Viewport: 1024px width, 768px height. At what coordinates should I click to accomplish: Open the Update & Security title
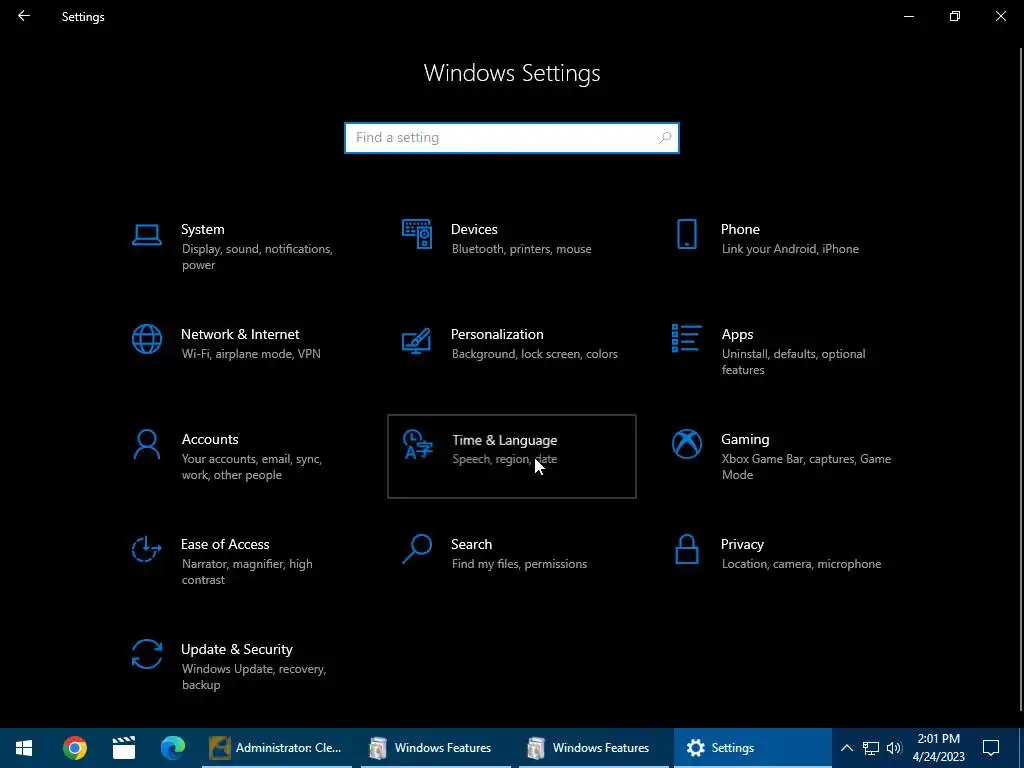236,650
